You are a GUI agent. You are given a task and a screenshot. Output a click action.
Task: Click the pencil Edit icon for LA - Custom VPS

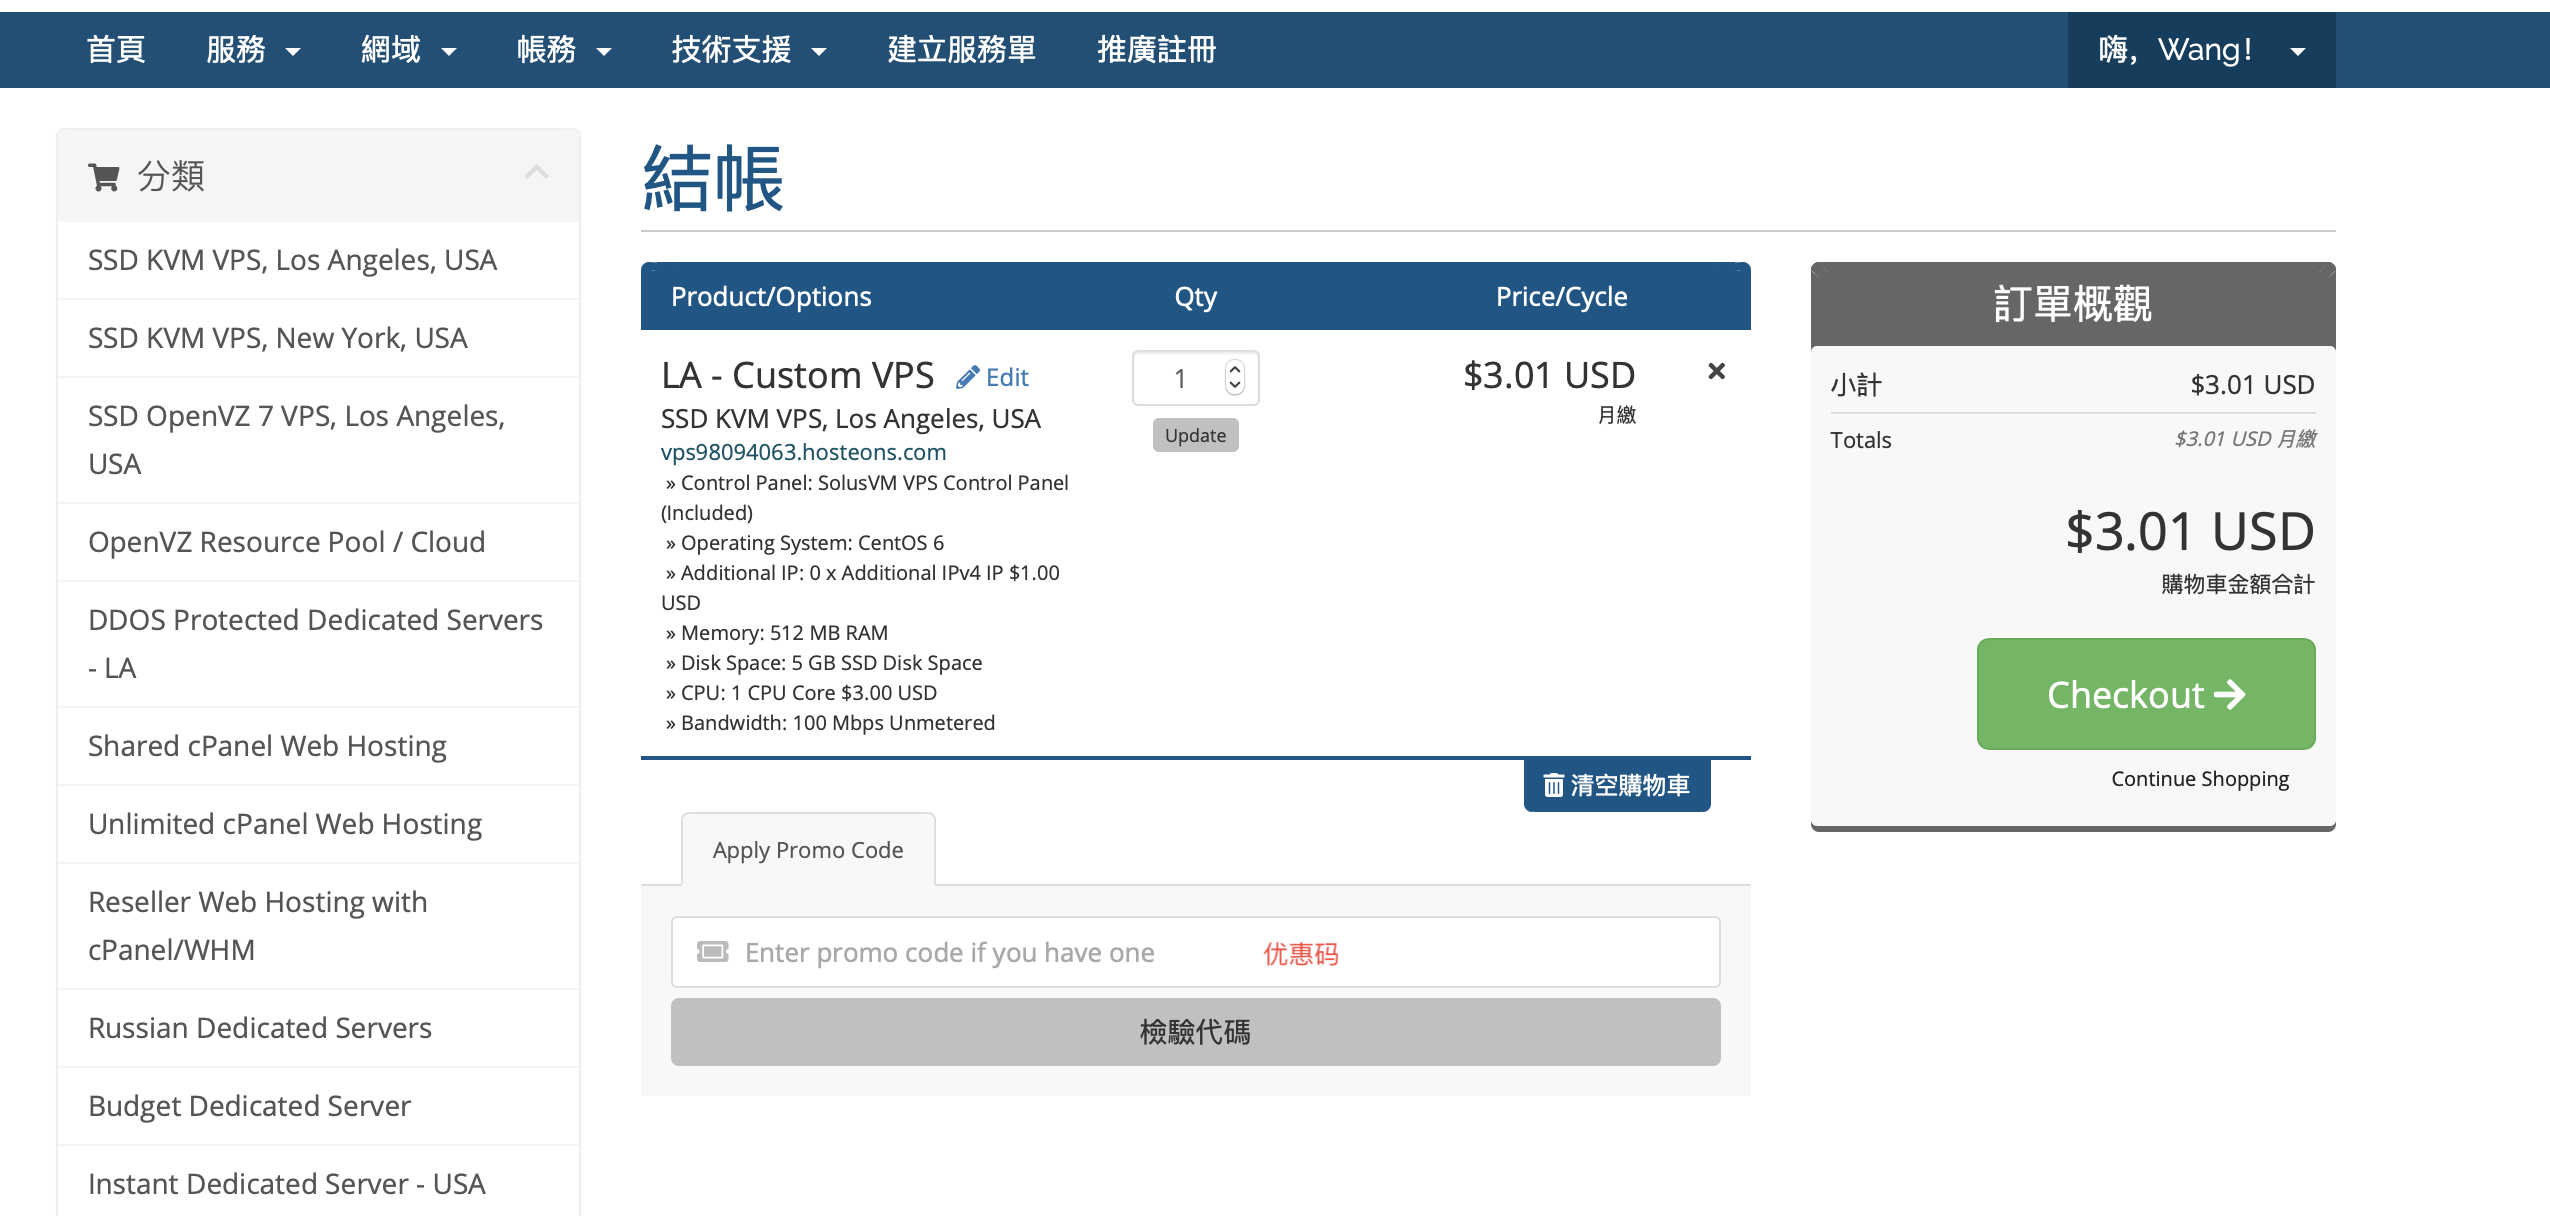pyautogui.click(x=967, y=376)
